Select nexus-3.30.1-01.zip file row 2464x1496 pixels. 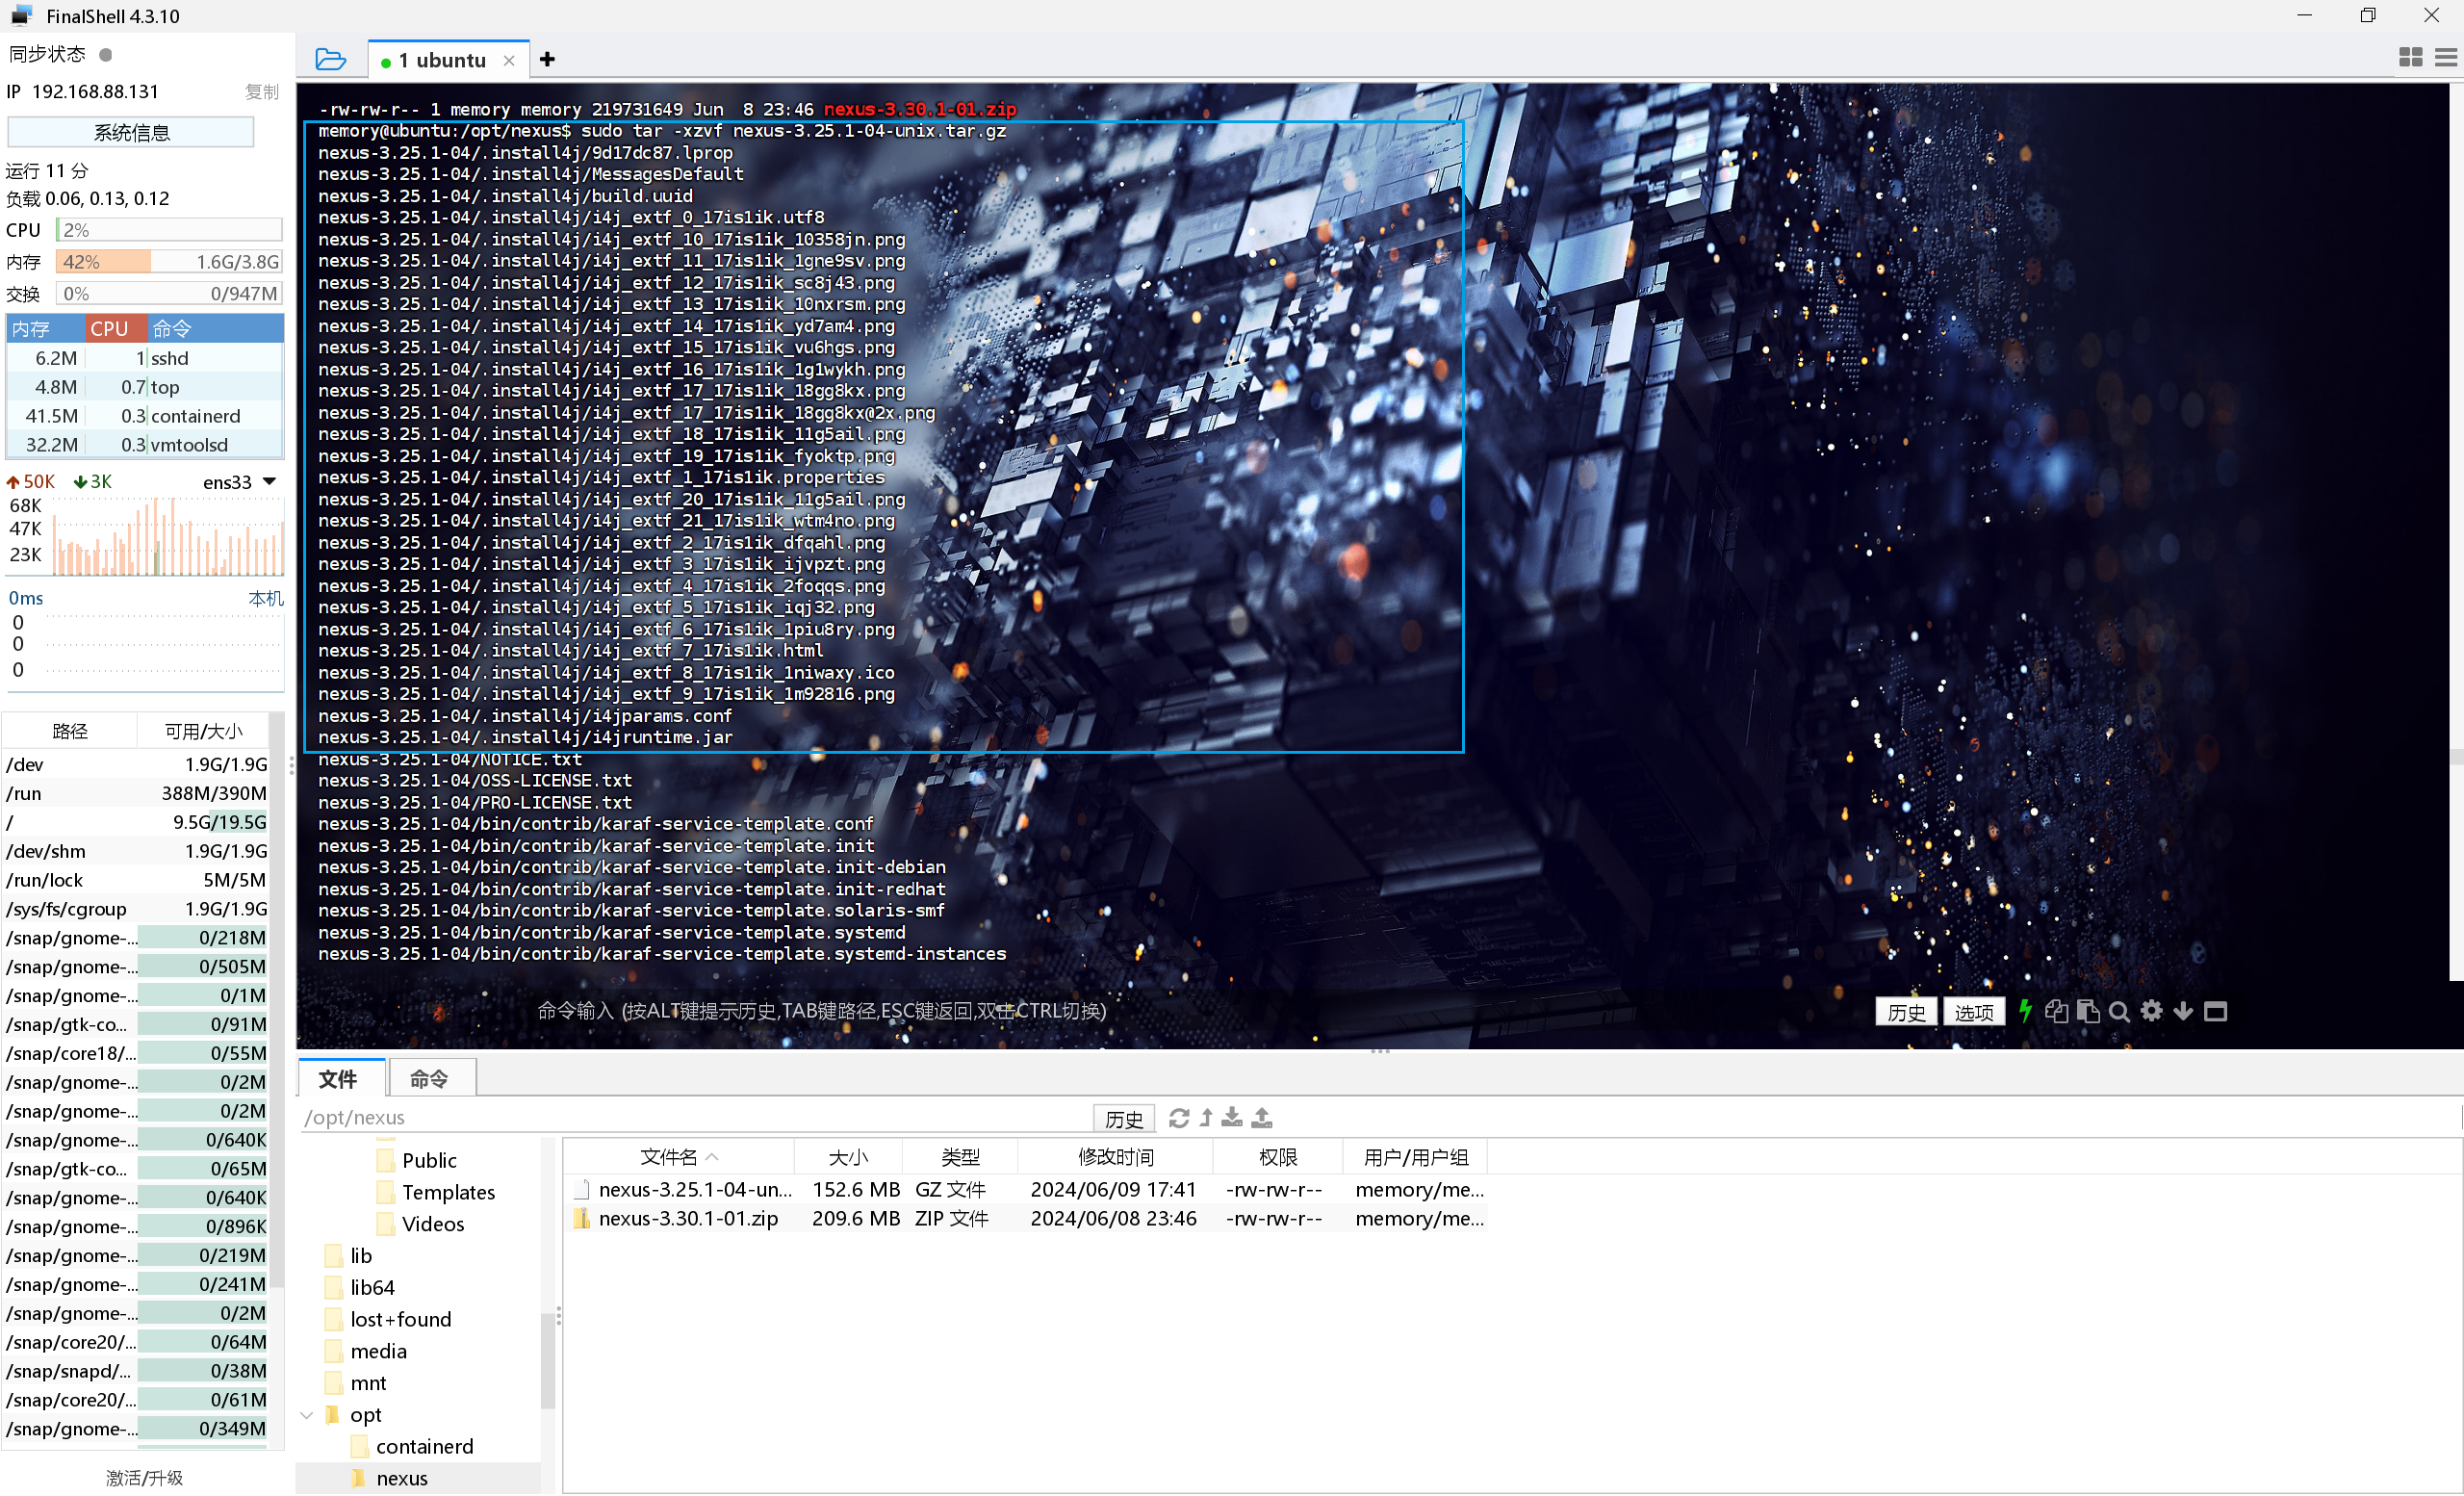(1026, 1218)
